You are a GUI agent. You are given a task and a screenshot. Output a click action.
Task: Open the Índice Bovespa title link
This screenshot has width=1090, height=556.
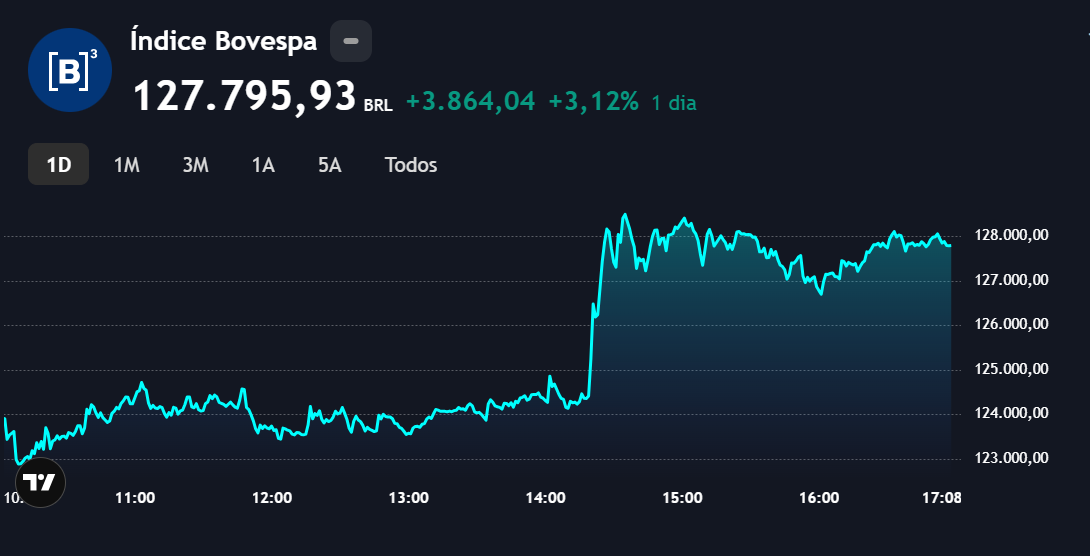(x=224, y=41)
